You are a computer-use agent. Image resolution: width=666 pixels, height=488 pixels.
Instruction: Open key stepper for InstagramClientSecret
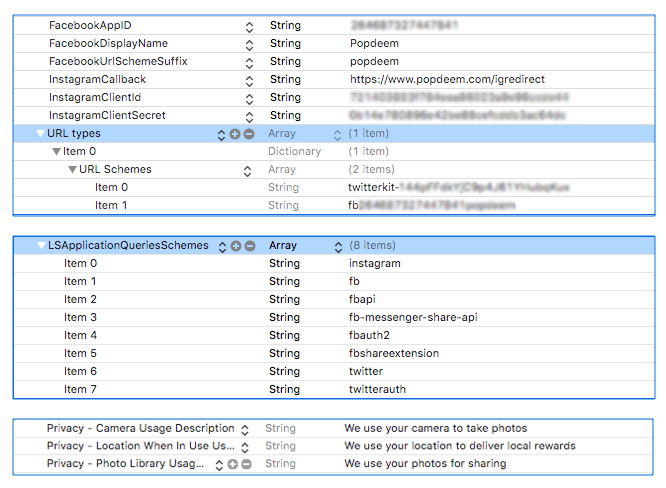click(249, 117)
